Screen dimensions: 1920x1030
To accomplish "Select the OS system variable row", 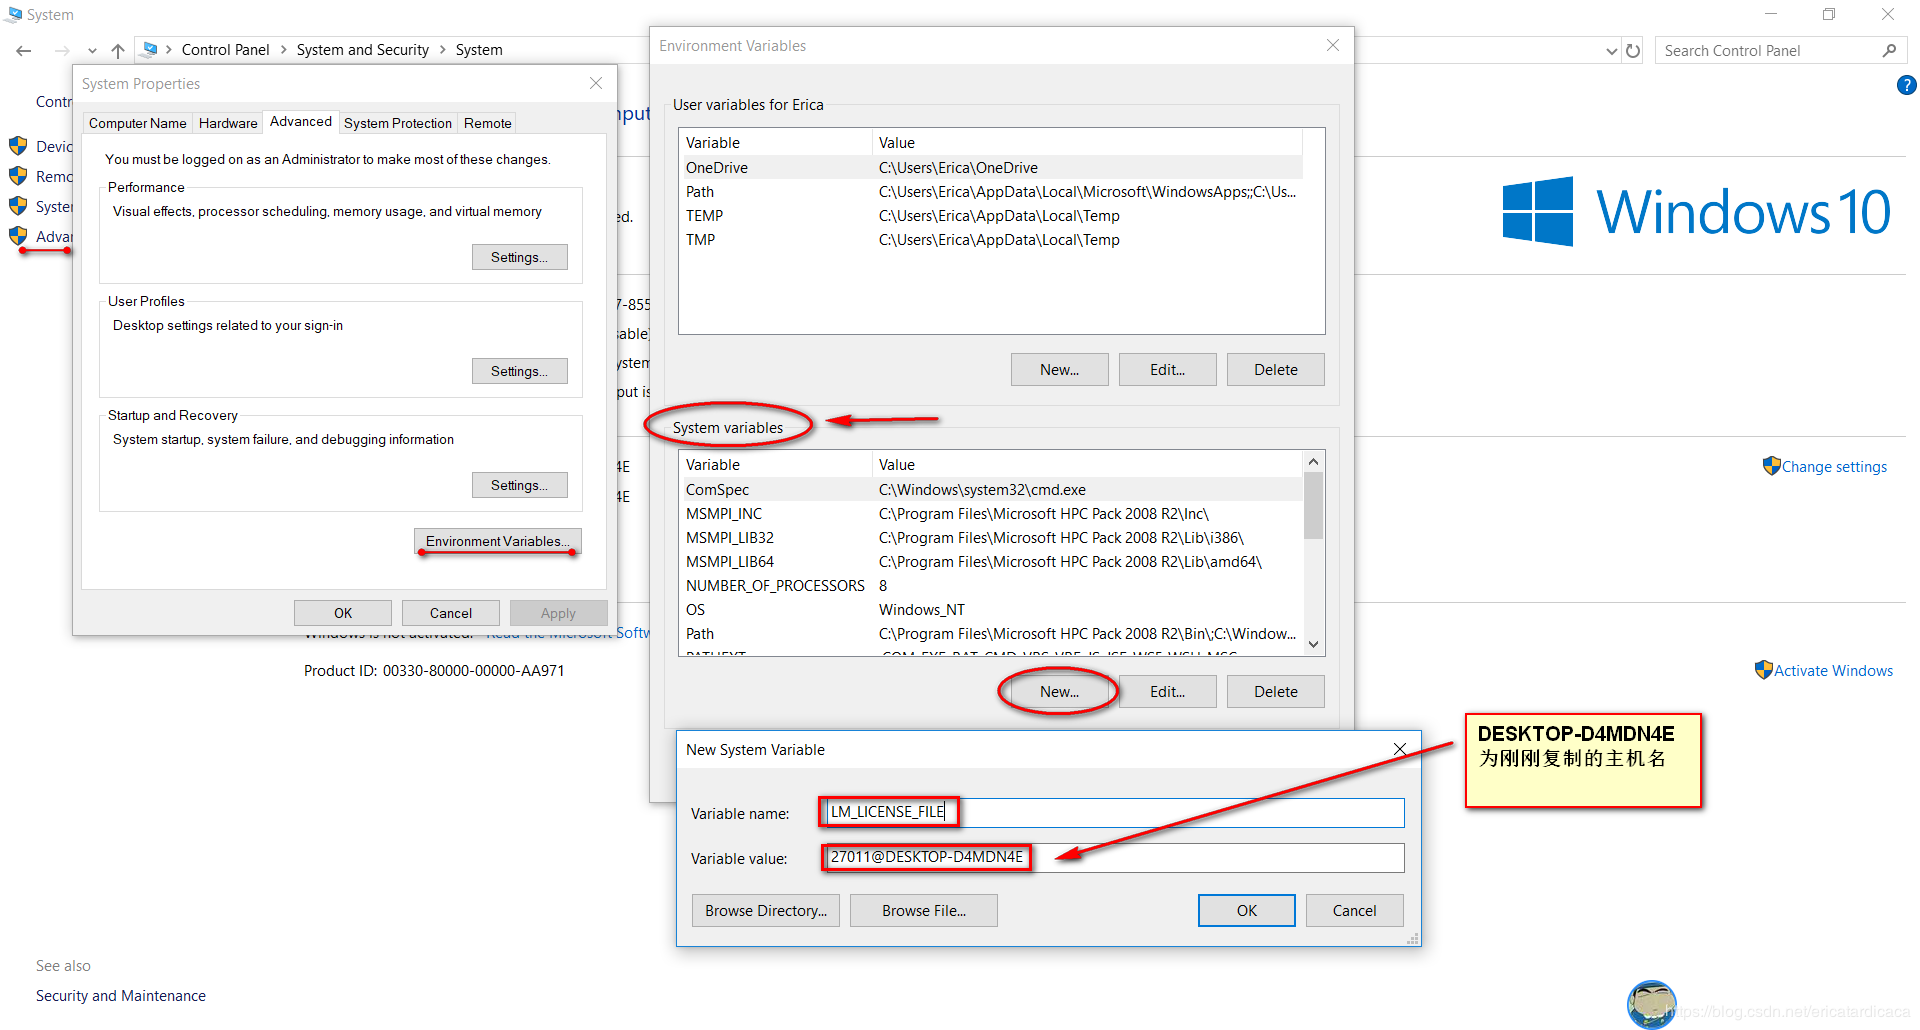I will point(991,609).
